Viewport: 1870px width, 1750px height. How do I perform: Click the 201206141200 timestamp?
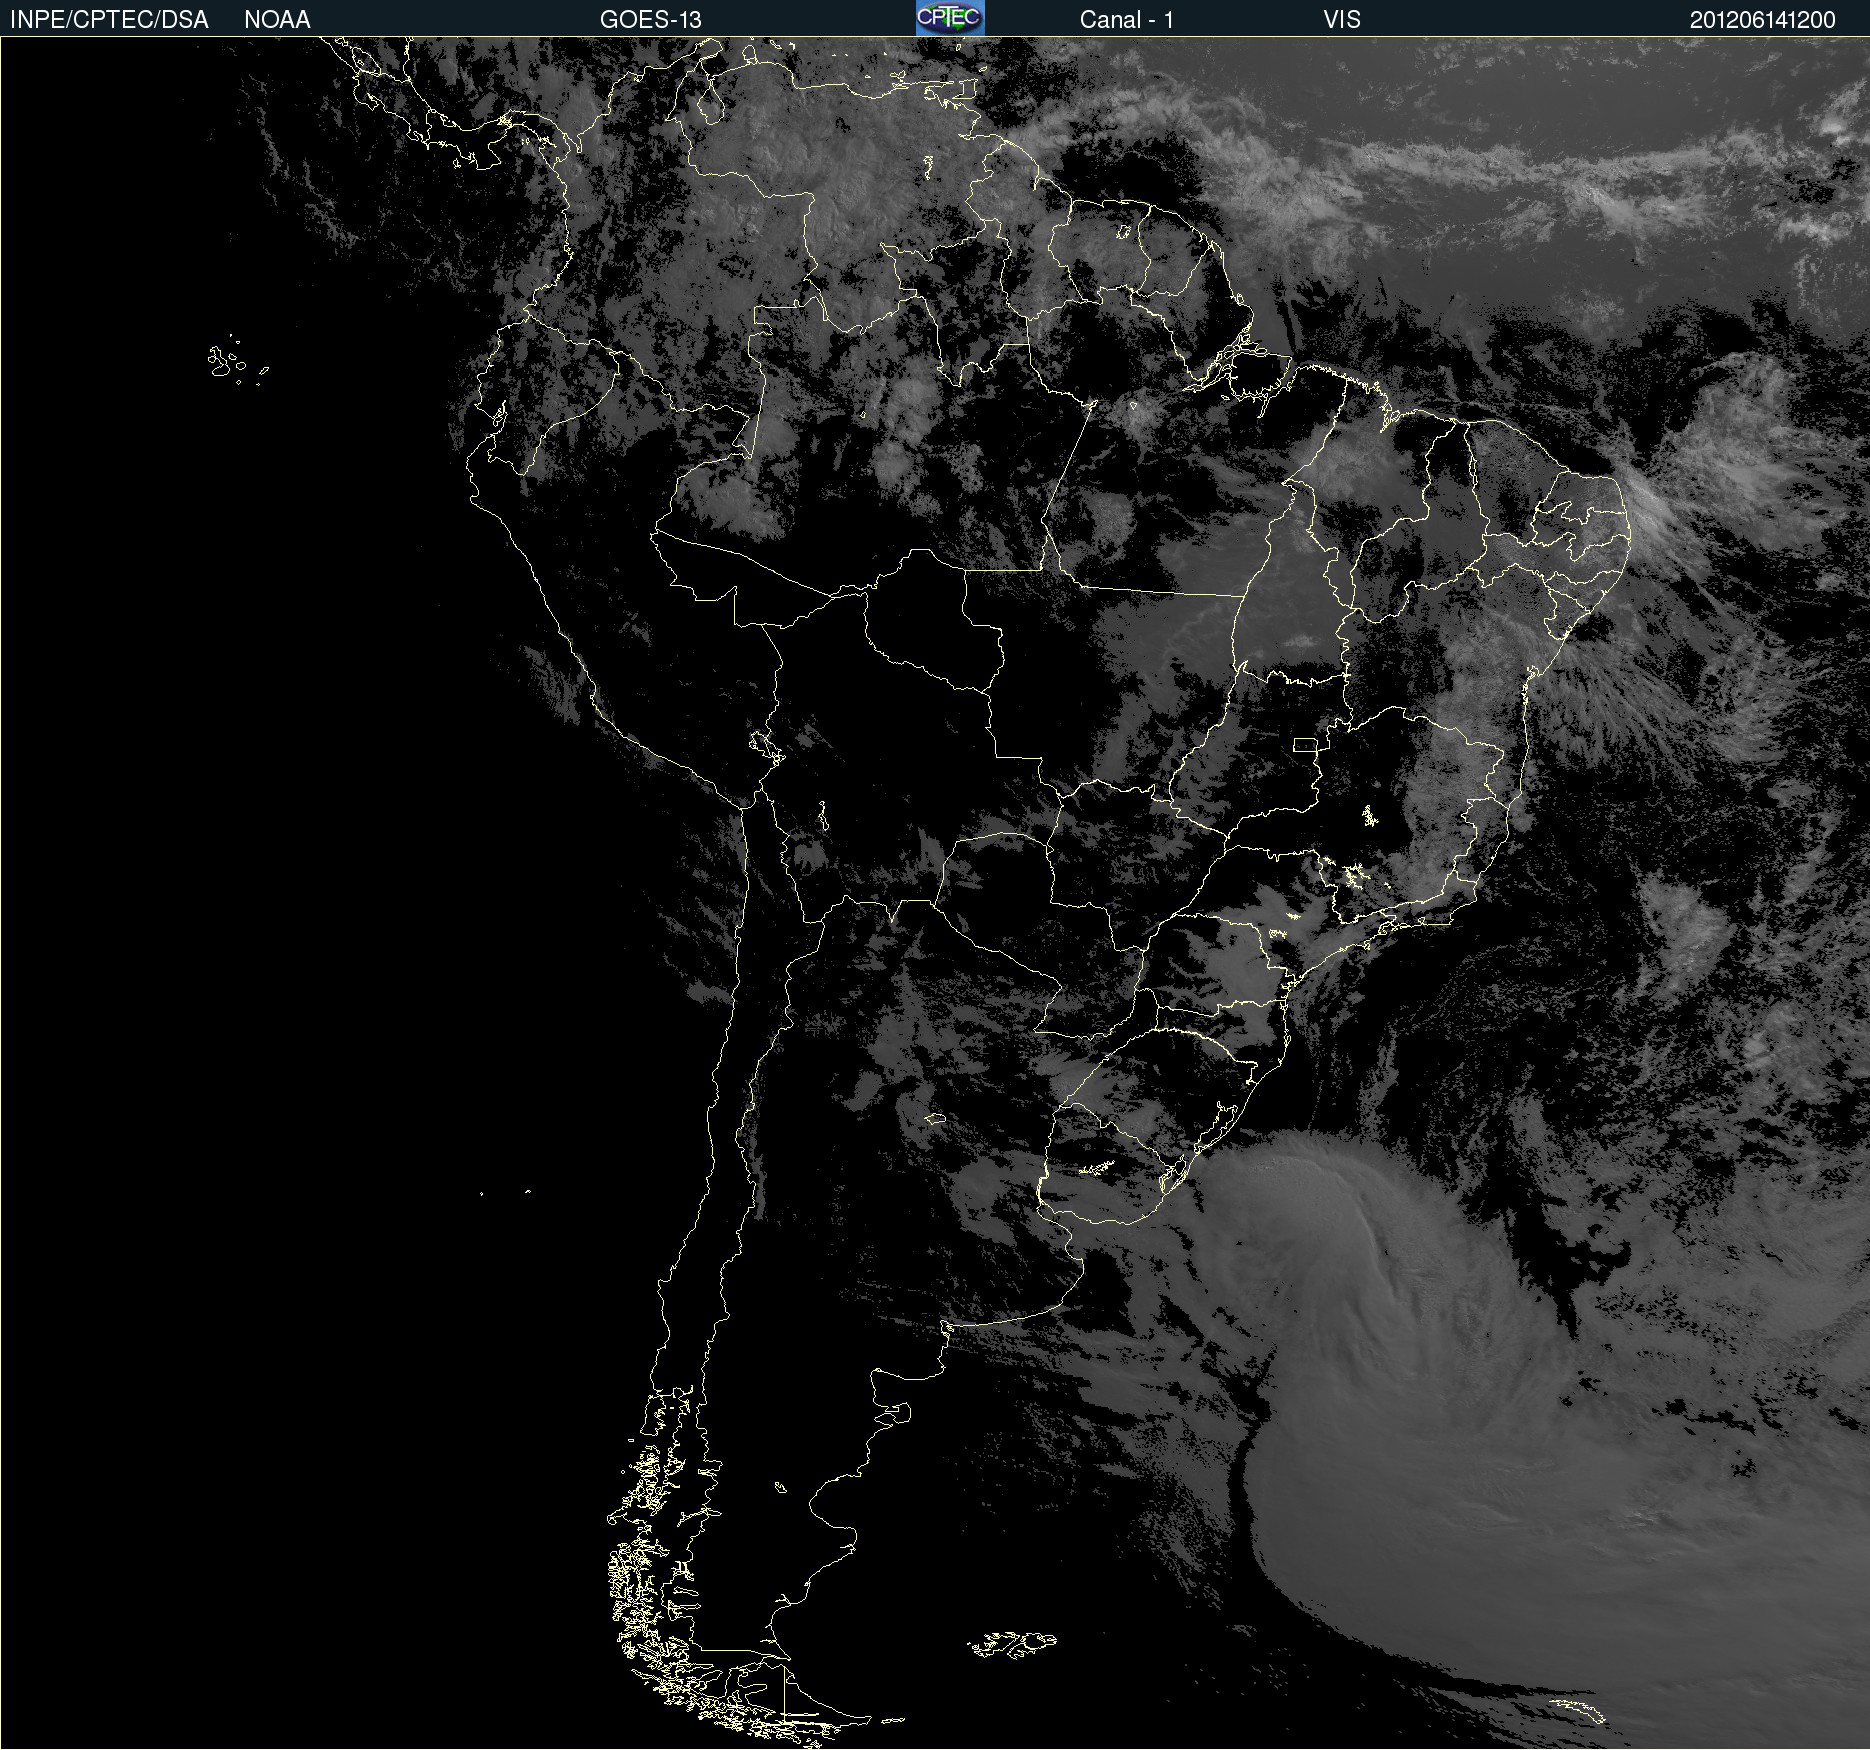1763,20
